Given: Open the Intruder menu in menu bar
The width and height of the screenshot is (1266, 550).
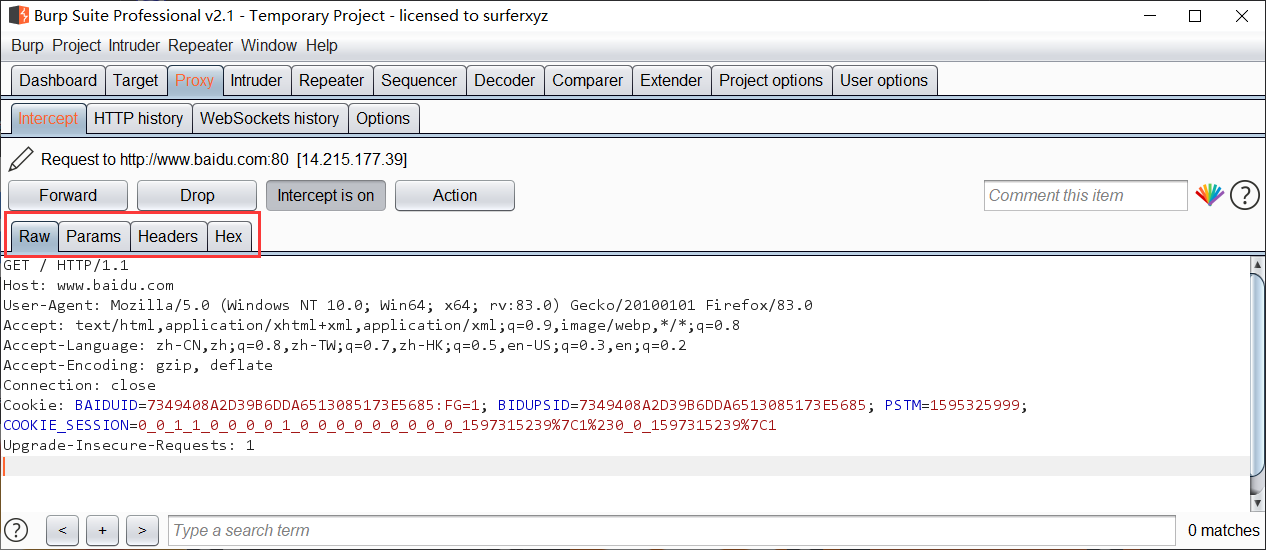Looking at the screenshot, I should [134, 46].
